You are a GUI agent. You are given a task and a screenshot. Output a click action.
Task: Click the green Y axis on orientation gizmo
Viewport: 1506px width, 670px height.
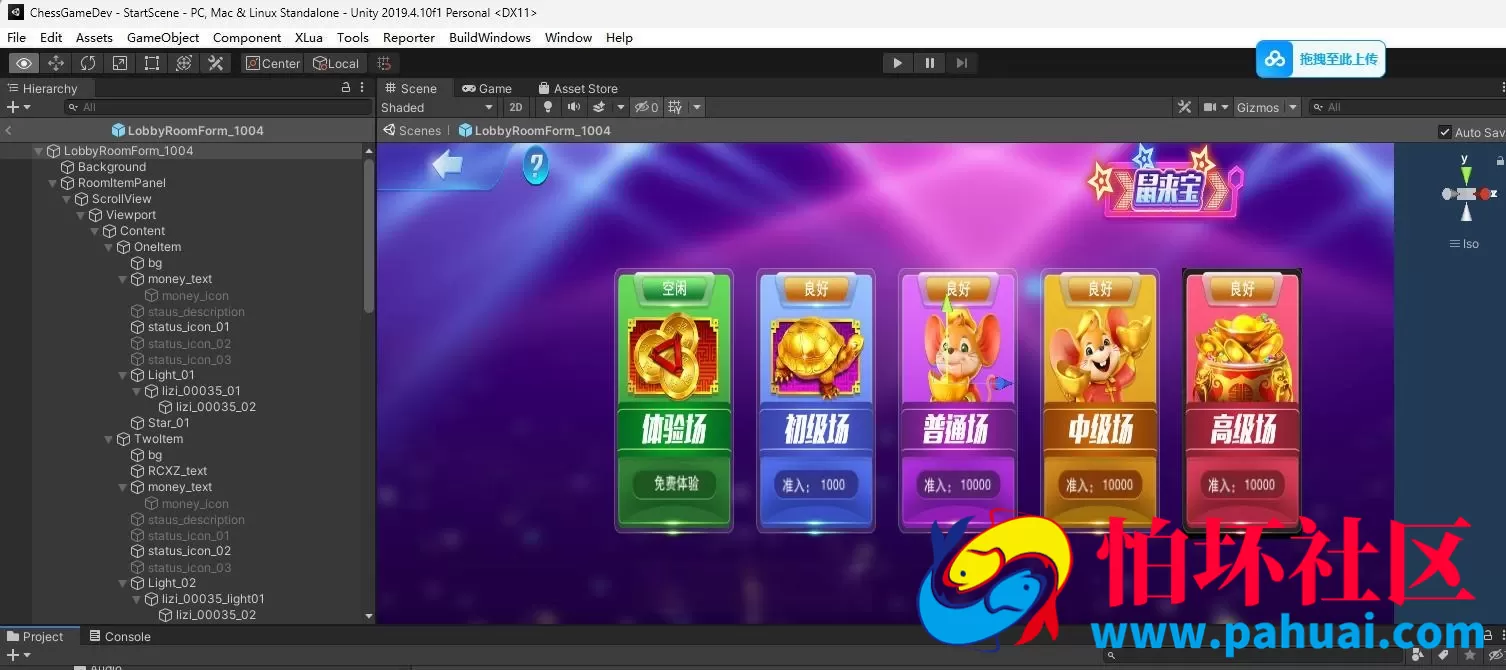[1466, 174]
